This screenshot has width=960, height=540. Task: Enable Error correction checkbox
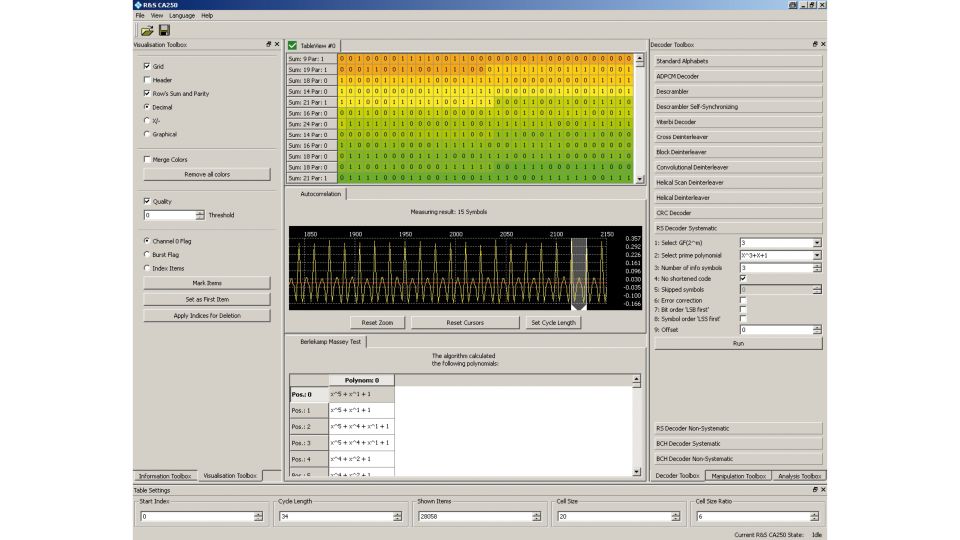click(743, 301)
